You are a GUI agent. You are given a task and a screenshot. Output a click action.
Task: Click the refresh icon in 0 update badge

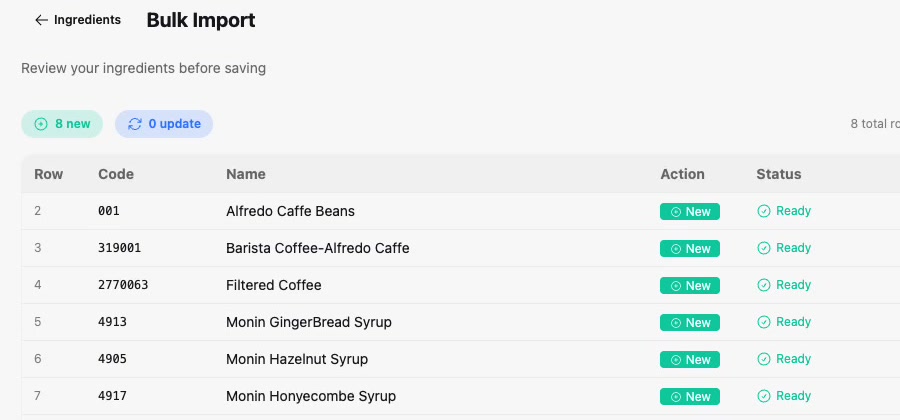click(135, 124)
